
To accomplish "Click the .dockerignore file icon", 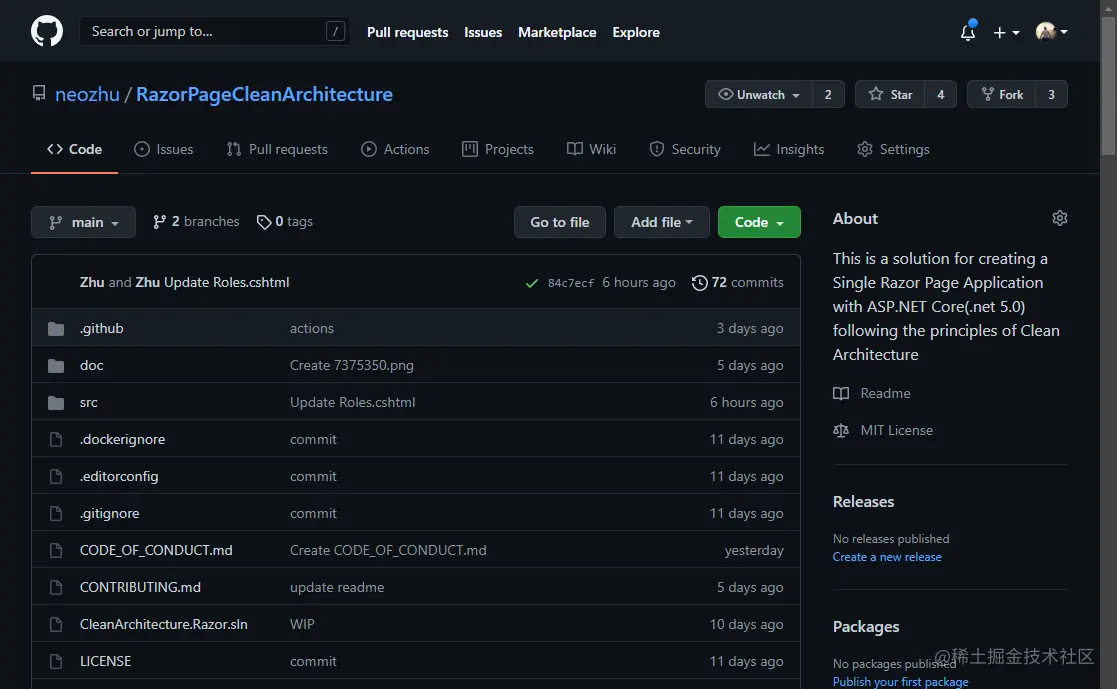I will click(x=56, y=440).
